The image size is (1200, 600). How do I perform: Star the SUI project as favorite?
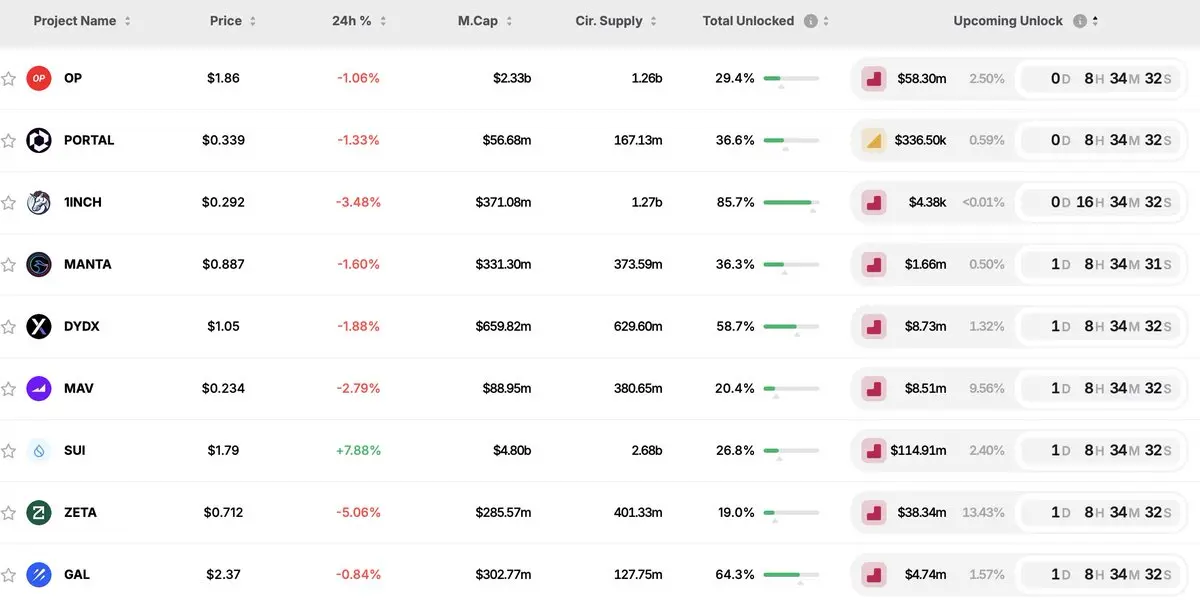pos(9,450)
